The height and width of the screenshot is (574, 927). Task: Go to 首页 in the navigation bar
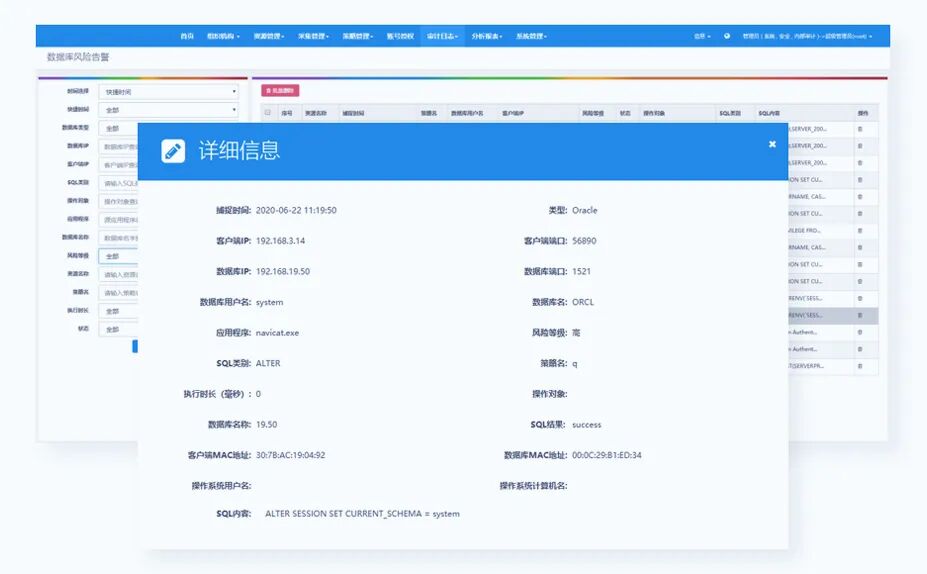pyautogui.click(x=187, y=36)
